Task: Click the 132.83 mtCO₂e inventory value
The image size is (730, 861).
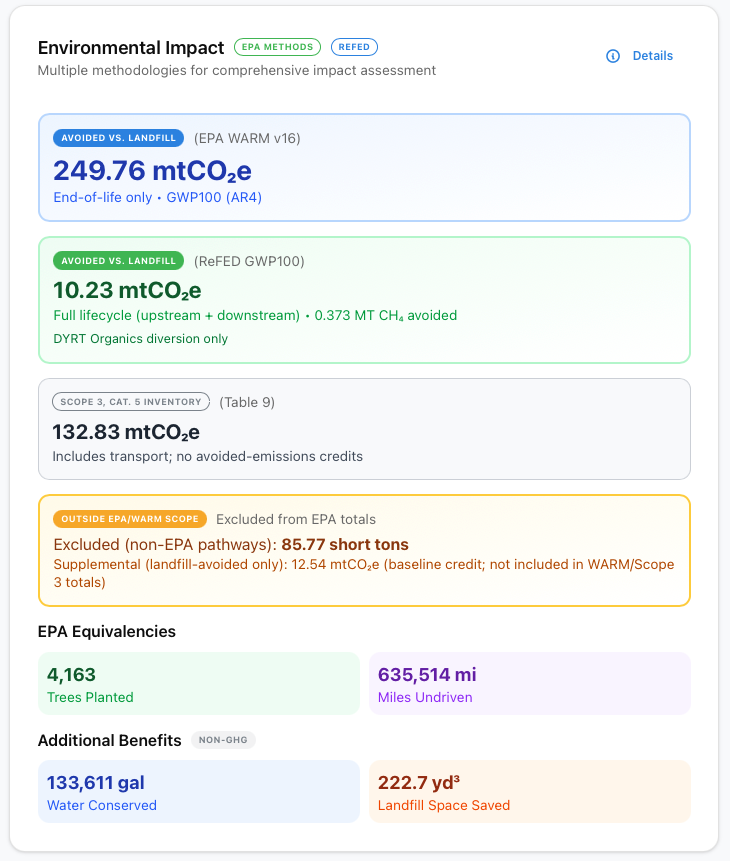Action: click(x=126, y=432)
